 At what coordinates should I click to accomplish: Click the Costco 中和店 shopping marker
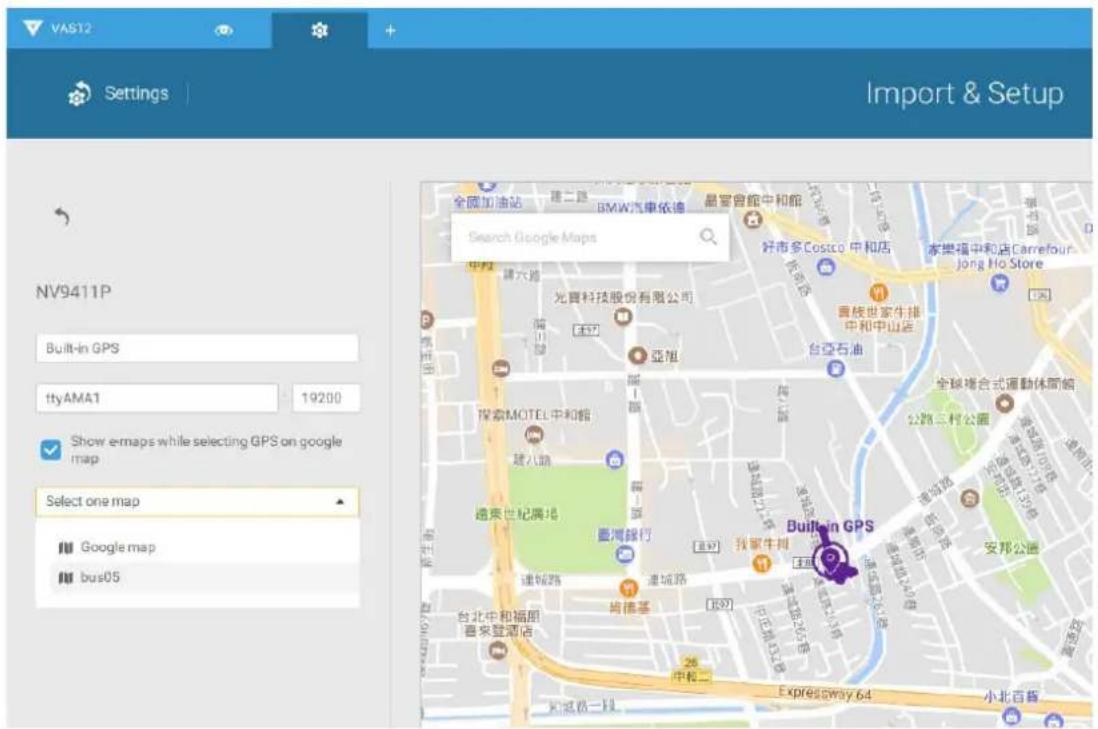pyautogui.click(x=826, y=267)
